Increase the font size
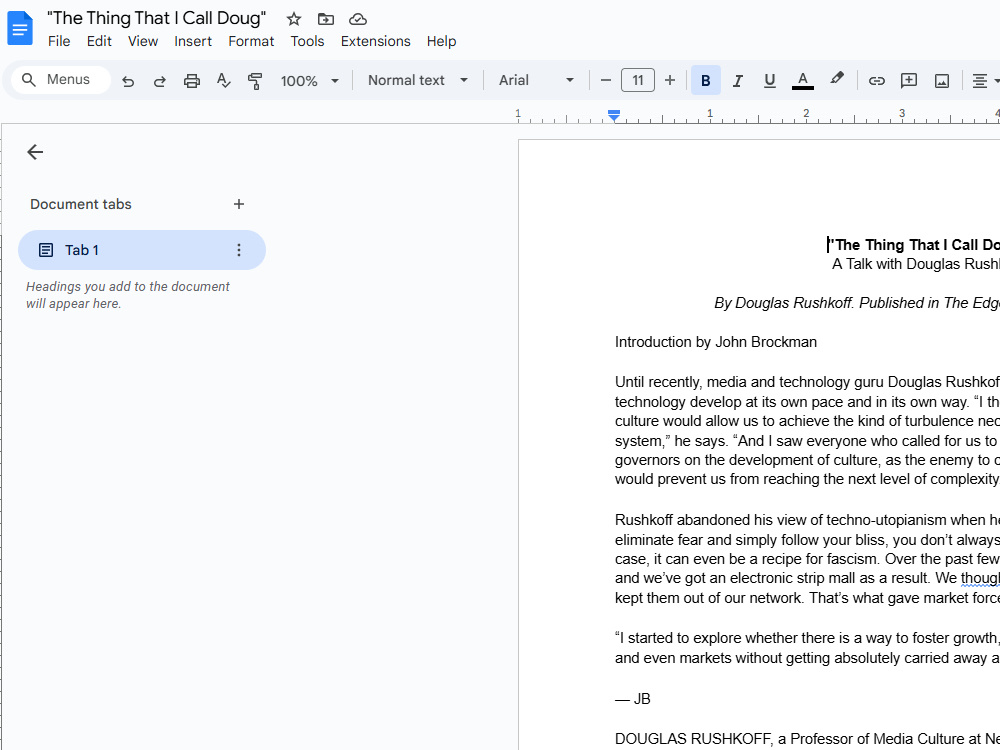Viewport: 1000px width, 750px height. click(x=670, y=80)
